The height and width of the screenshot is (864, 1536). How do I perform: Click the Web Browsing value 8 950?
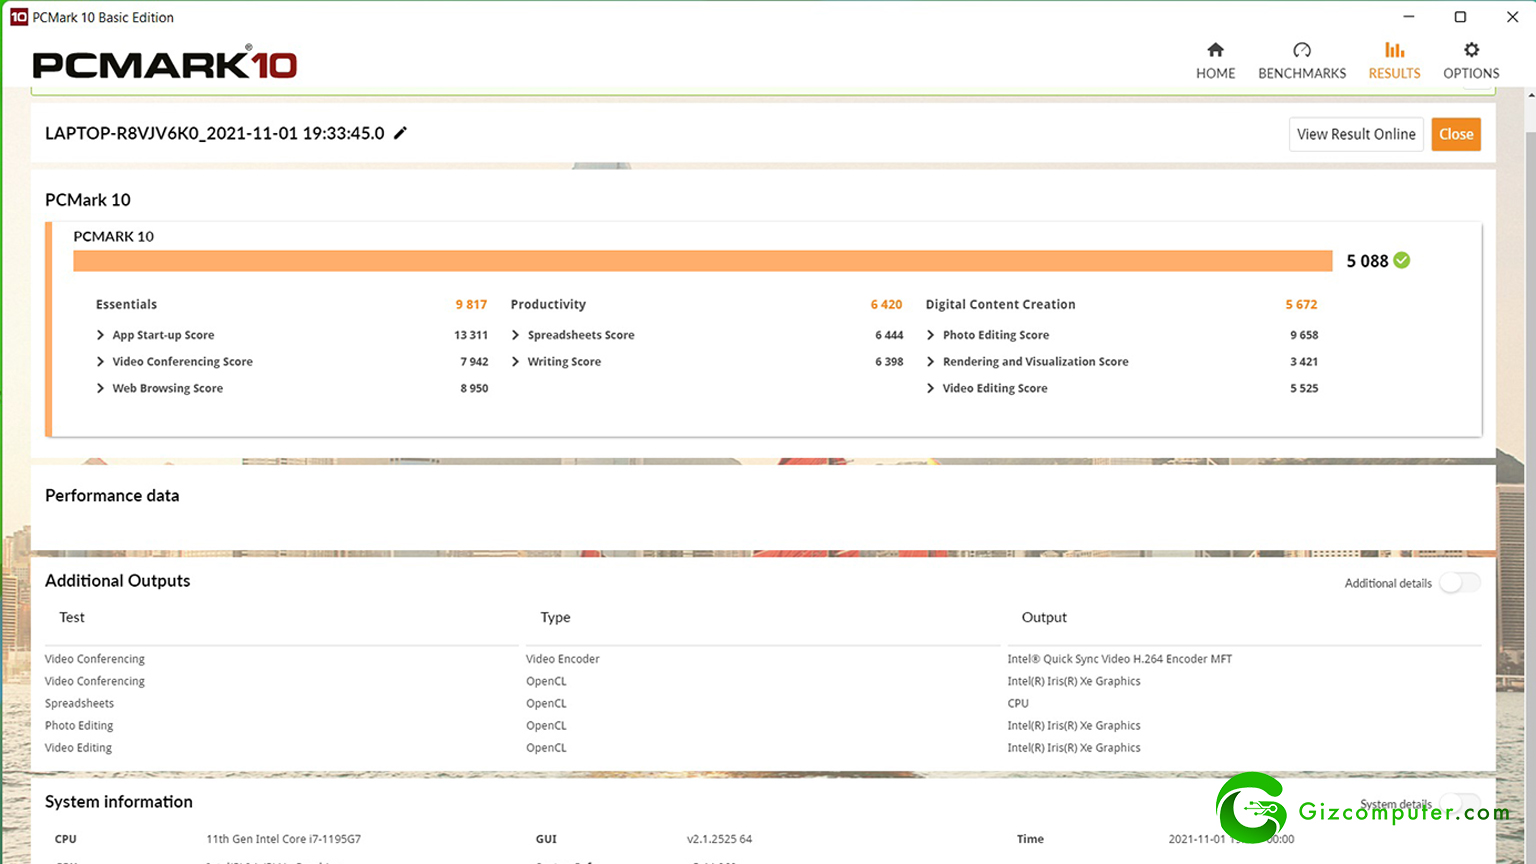pos(474,388)
